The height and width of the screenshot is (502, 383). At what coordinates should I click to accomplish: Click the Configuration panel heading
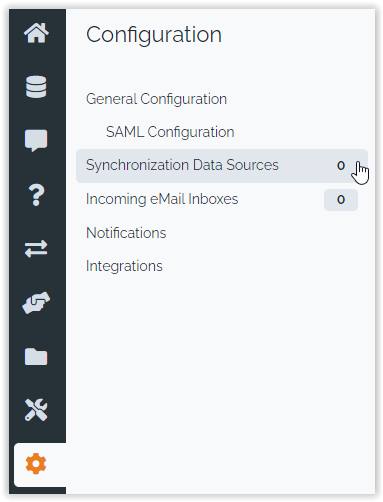[154, 35]
